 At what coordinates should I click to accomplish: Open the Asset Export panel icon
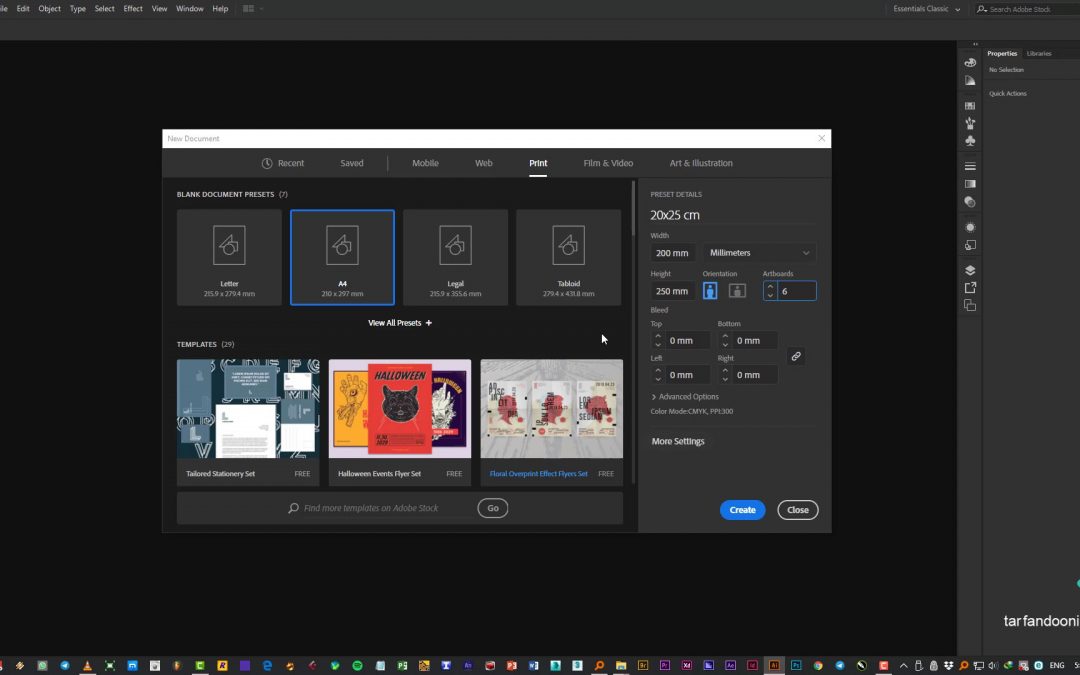tap(970, 288)
